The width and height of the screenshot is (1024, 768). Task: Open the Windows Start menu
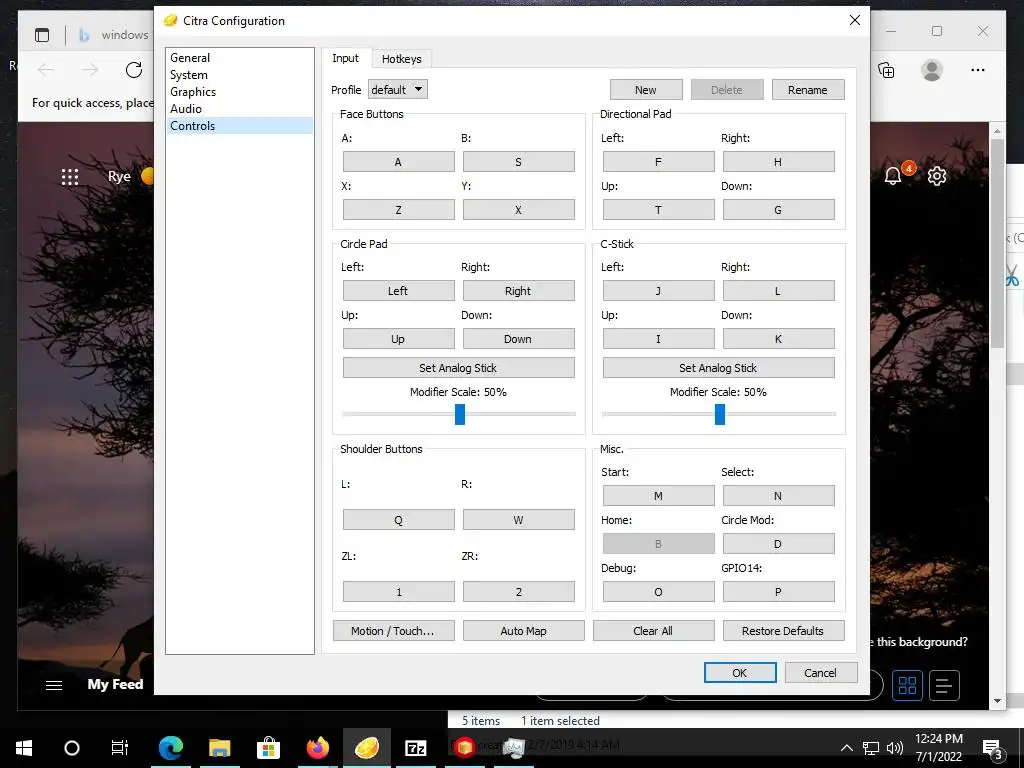24,748
